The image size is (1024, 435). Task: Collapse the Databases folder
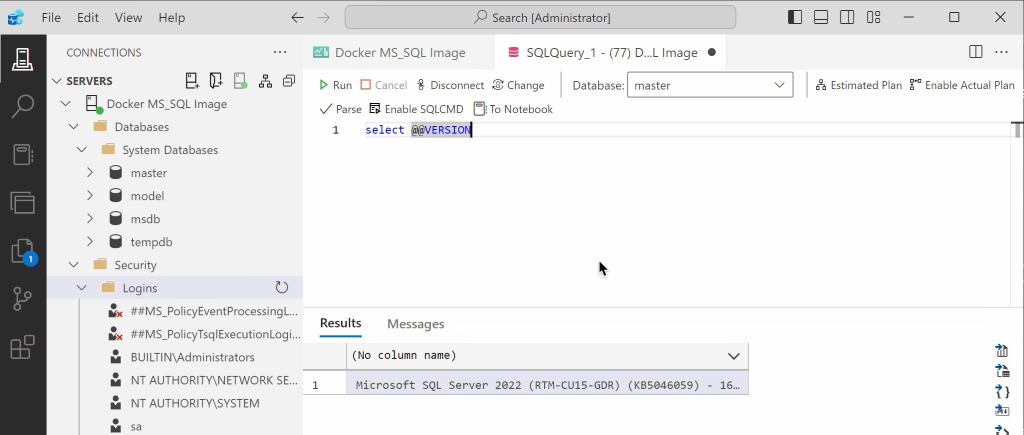pos(74,127)
